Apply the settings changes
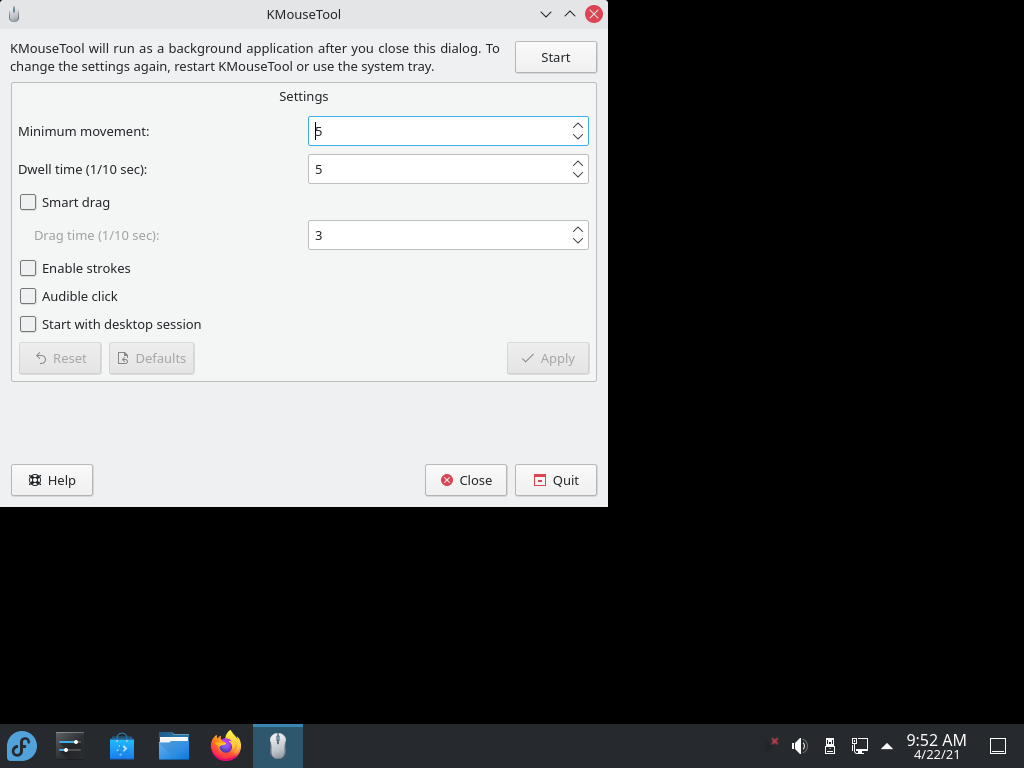Screen dimensions: 1024x768 (x=548, y=359)
